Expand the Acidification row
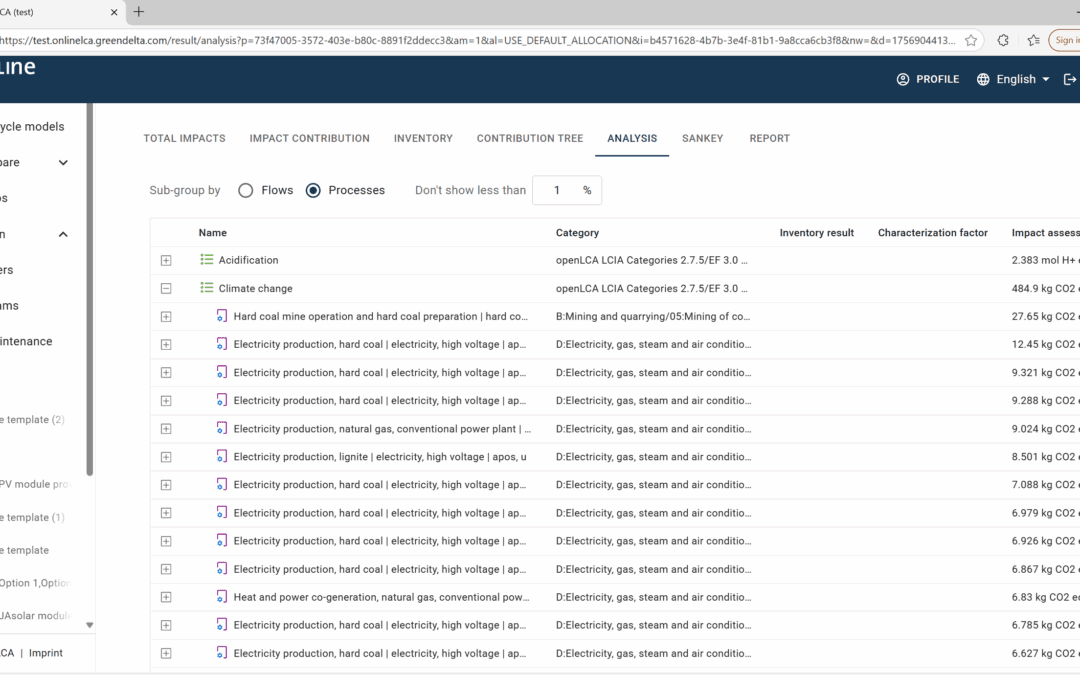The image size is (1080, 675). coord(166,260)
